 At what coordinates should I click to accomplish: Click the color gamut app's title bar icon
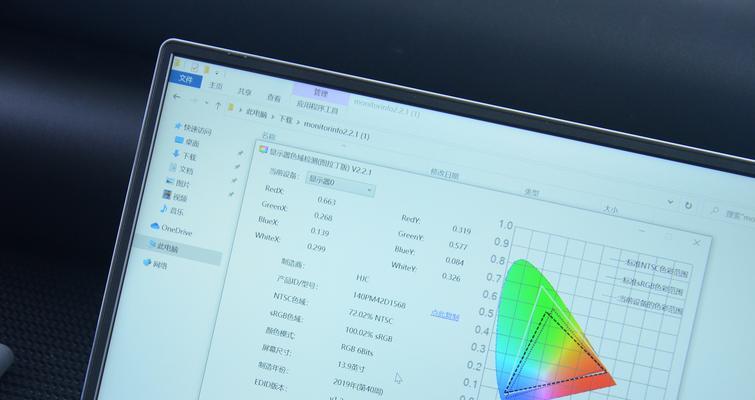(x=263, y=149)
